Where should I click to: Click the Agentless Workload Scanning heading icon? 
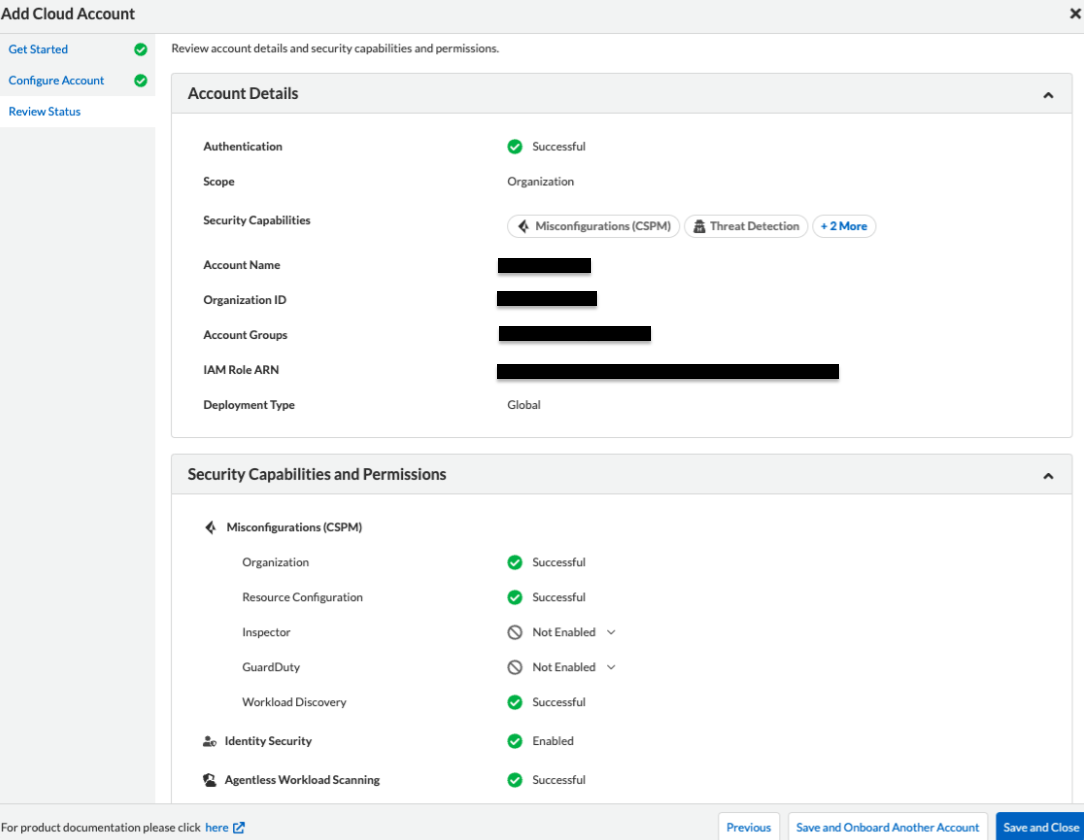tap(209, 780)
